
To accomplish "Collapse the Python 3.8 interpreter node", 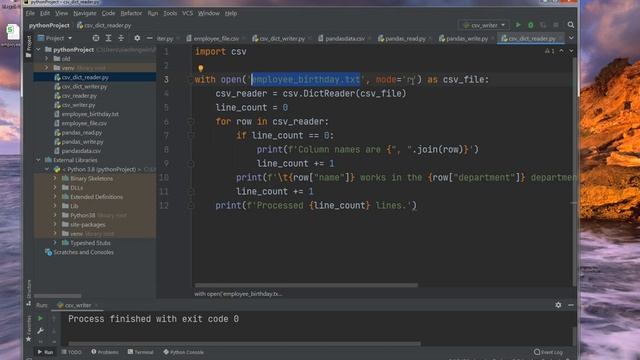I will coord(47,169).
